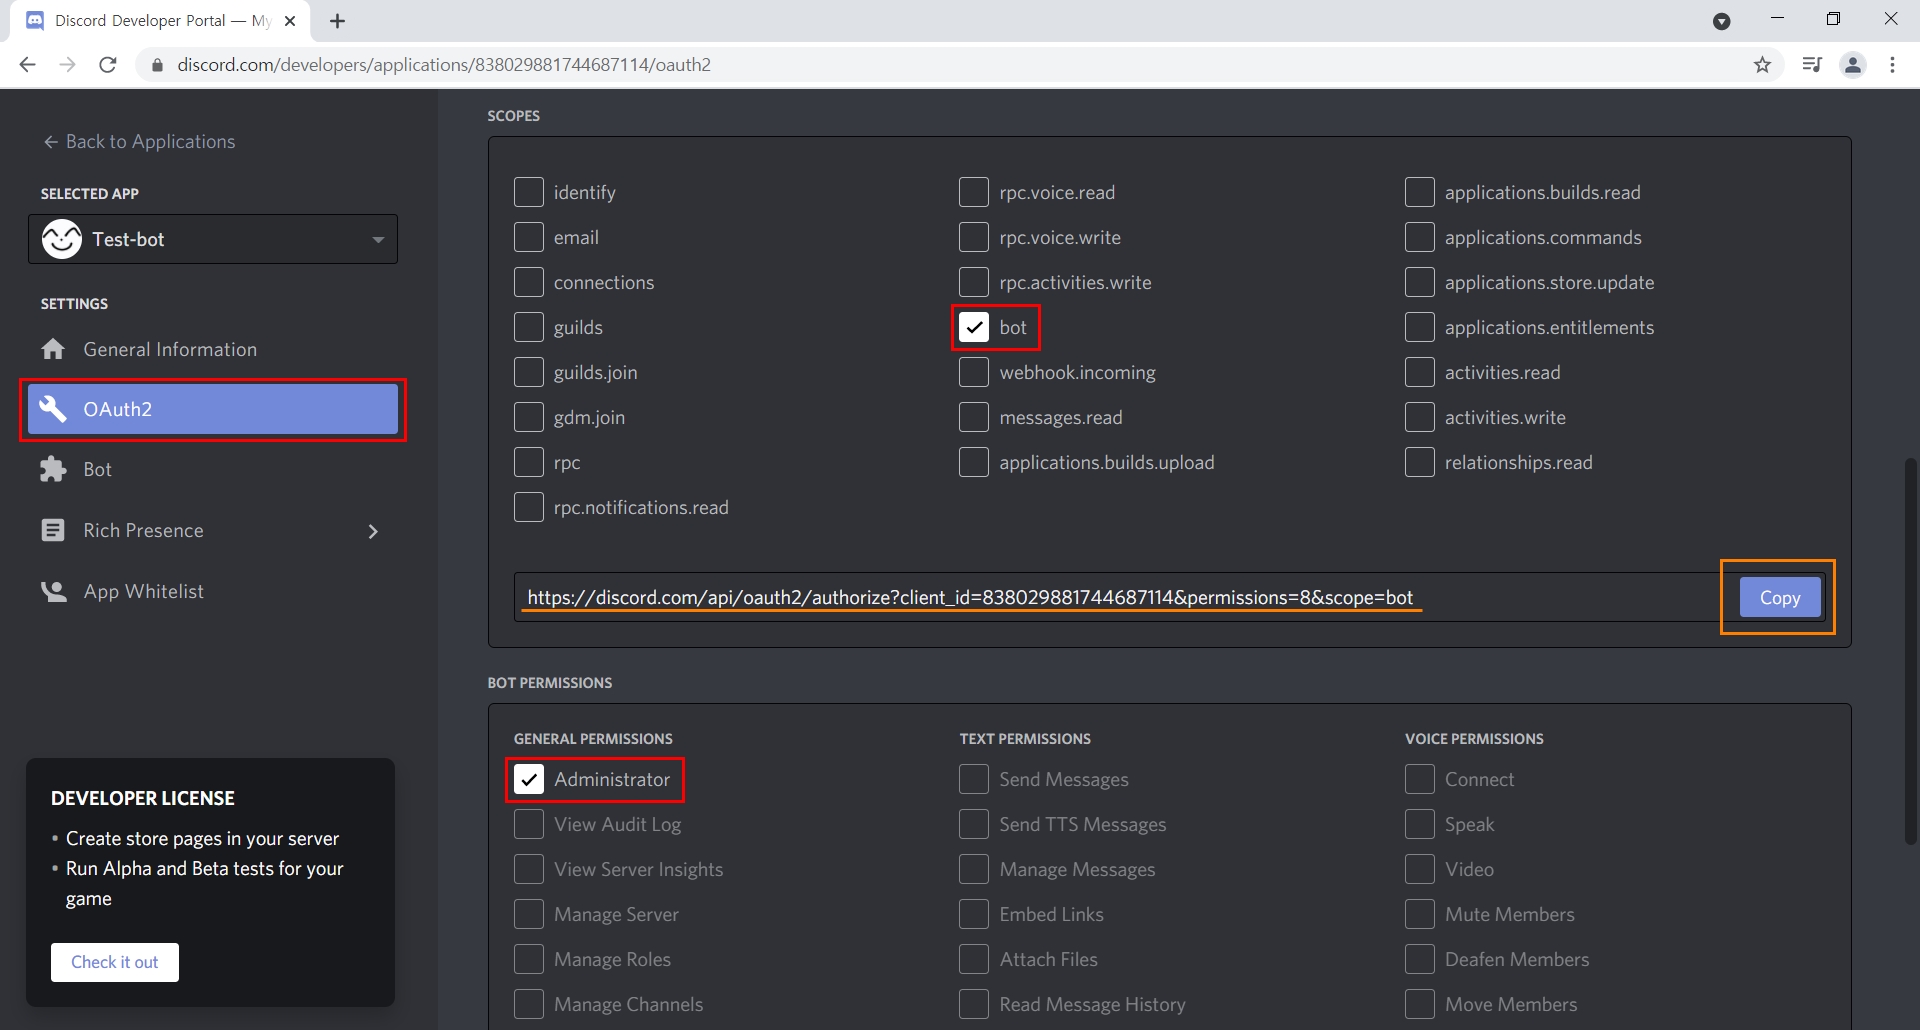Check the guilds scope
This screenshot has height=1030, width=1920.
point(528,327)
